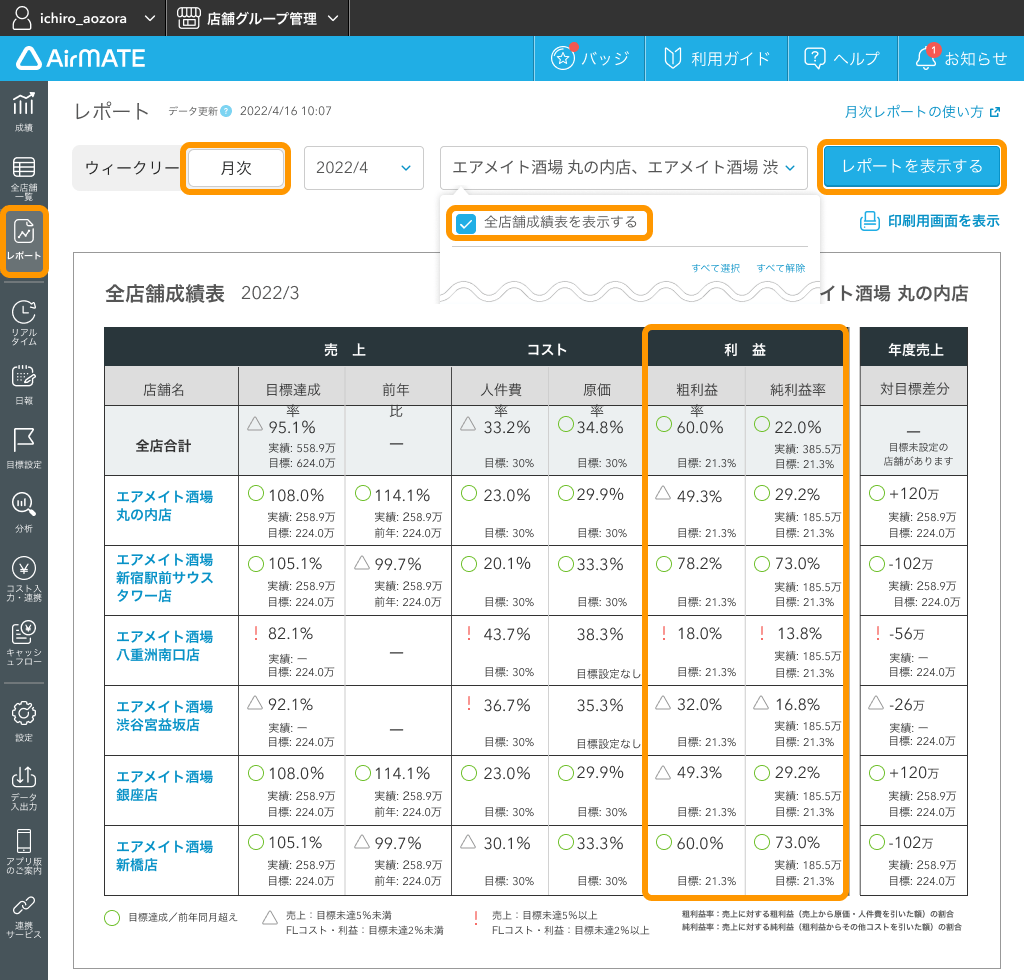Open エアメイト酒場 丸の内店 store link
1024x980 pixels.
165,505
